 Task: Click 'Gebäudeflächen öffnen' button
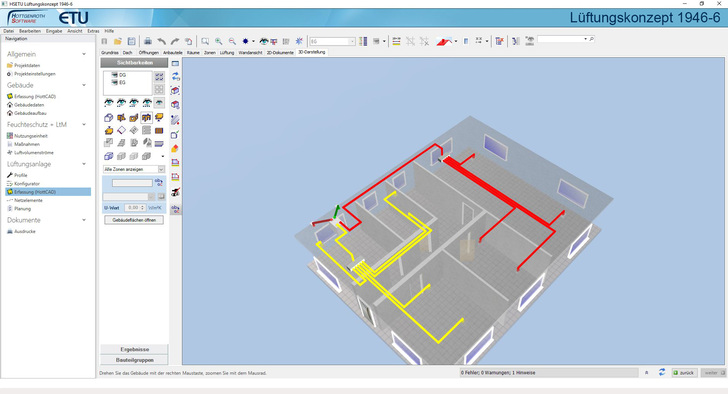134,220
